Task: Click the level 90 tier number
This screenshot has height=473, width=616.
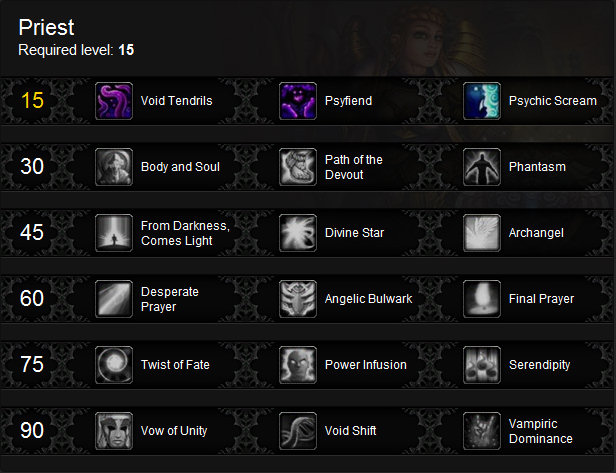Action: click(32, 431)
